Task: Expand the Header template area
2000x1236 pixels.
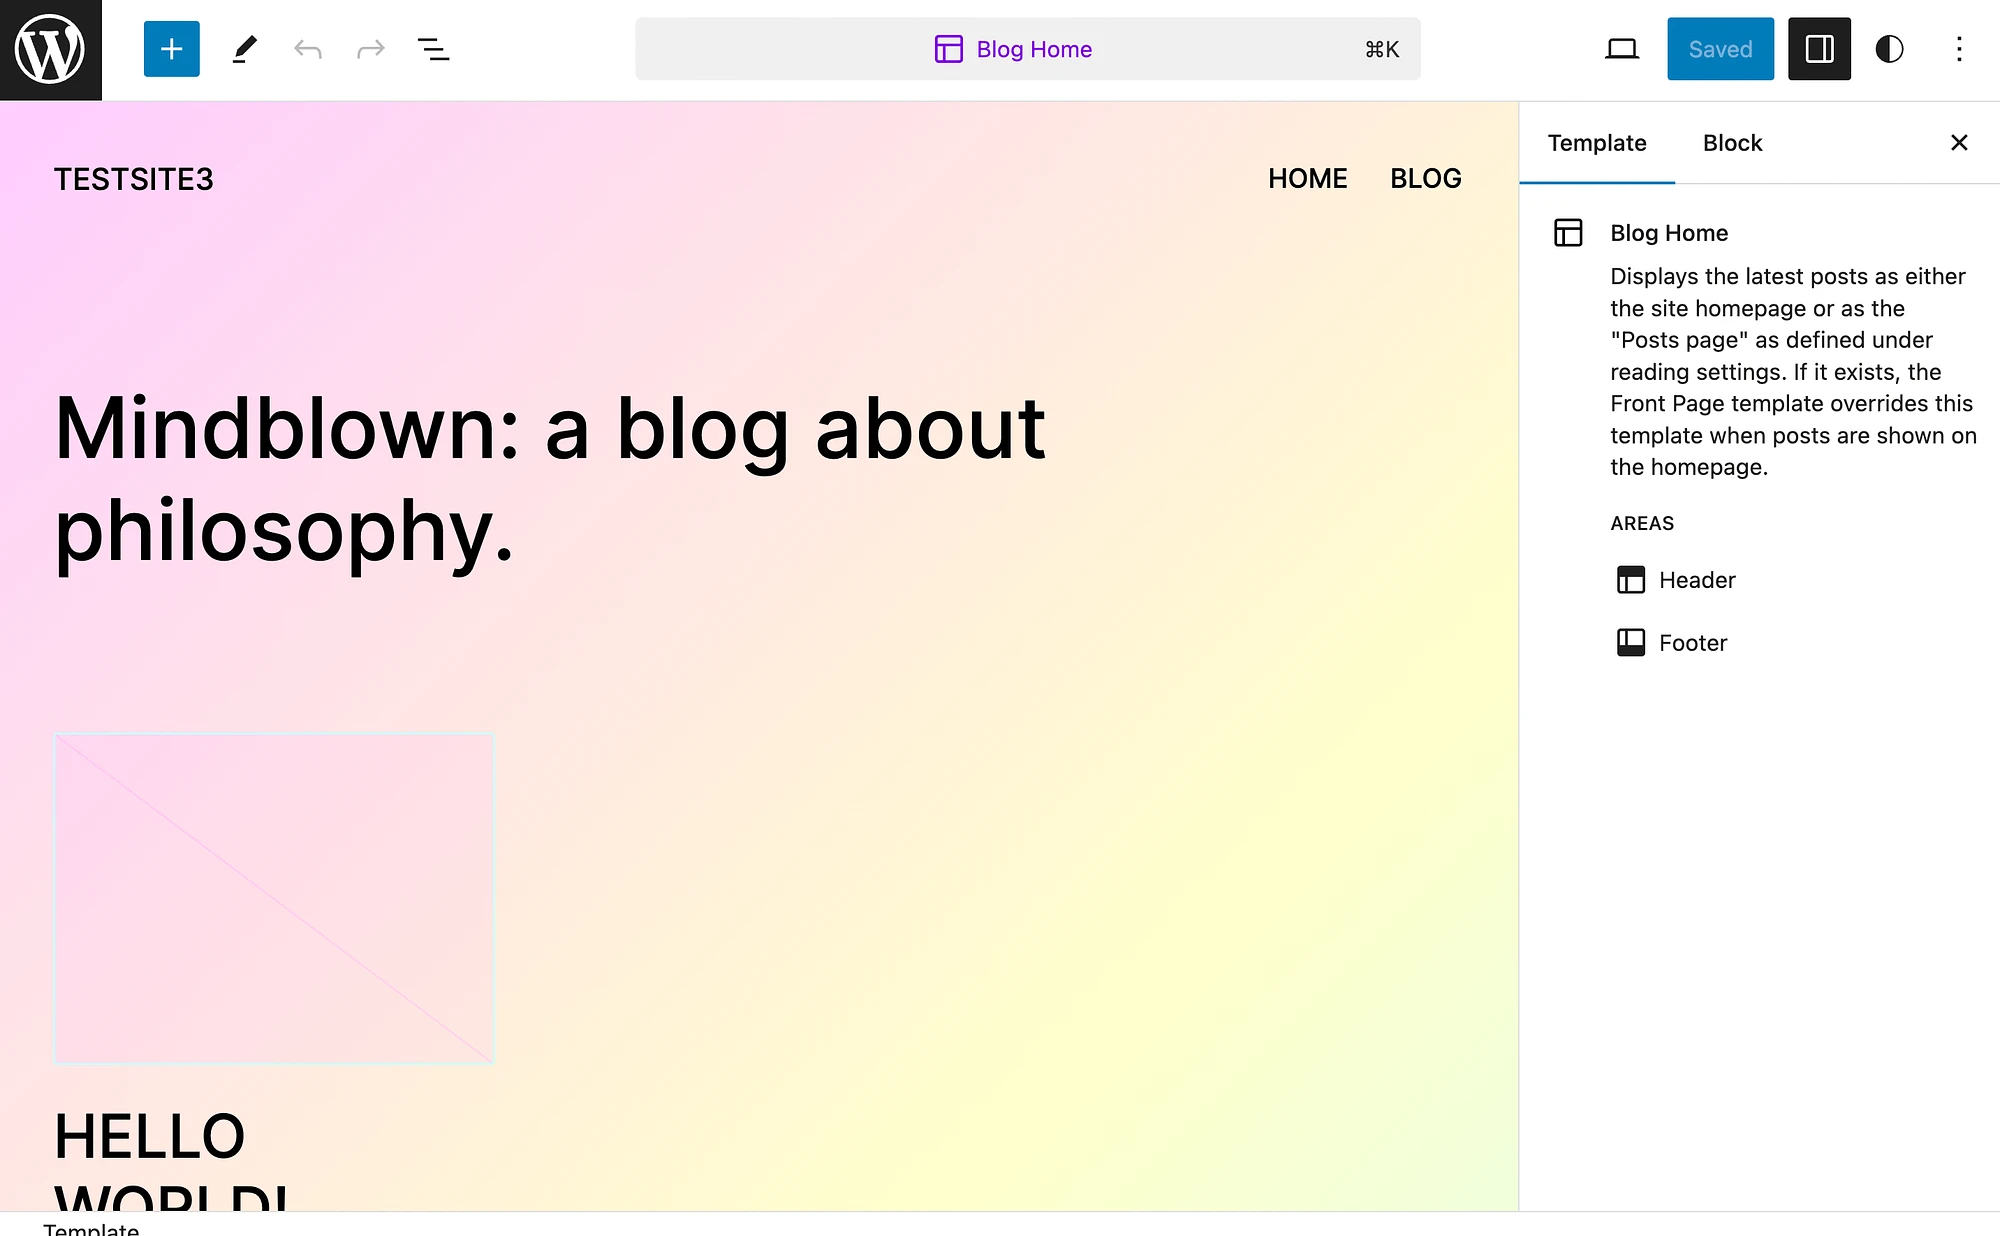Action: (1697, 579)
